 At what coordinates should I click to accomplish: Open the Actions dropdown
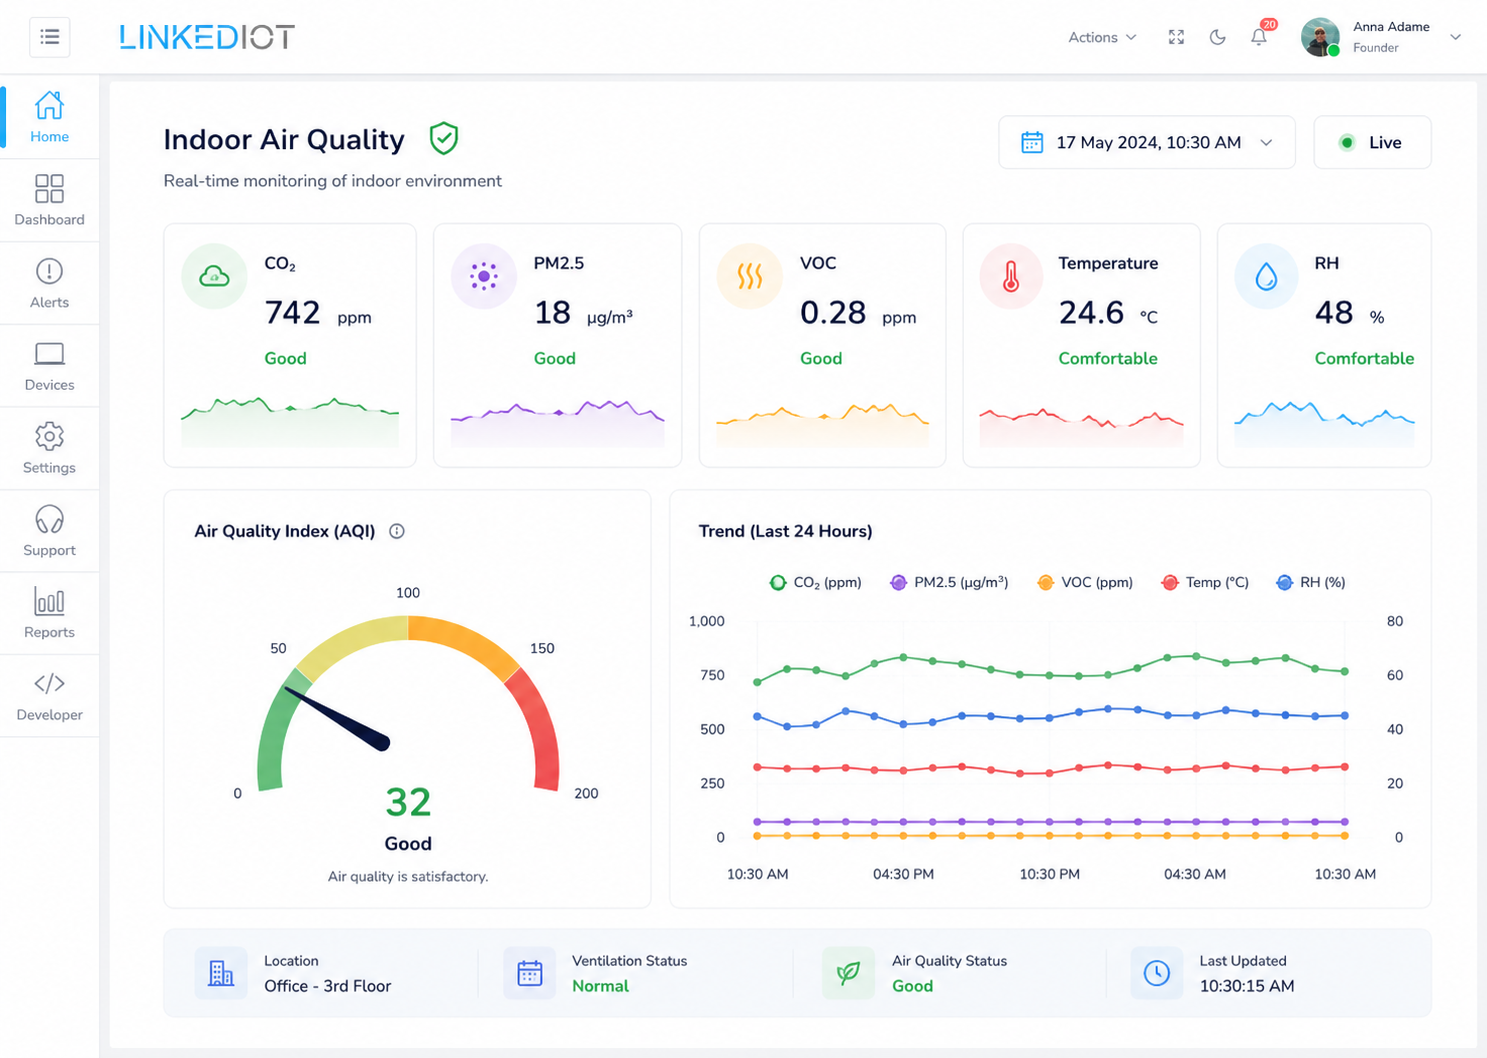pyautogui.click(x=1102, y=37)
